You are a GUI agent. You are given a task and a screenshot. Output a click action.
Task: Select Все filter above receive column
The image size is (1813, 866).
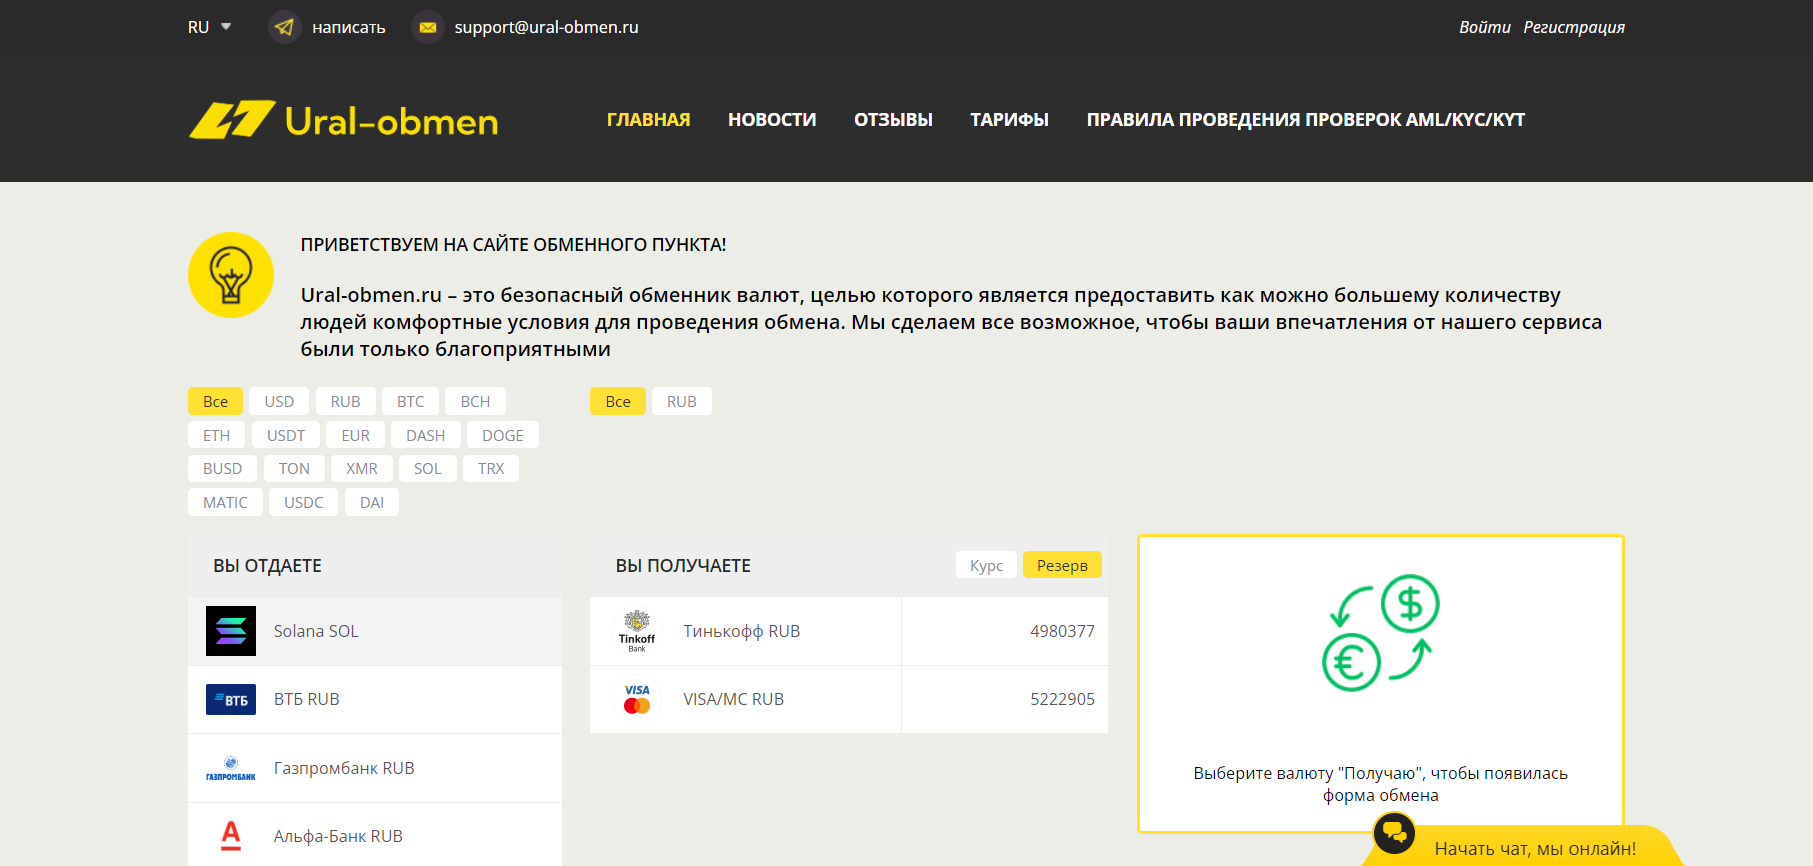(x=618, y=401)
